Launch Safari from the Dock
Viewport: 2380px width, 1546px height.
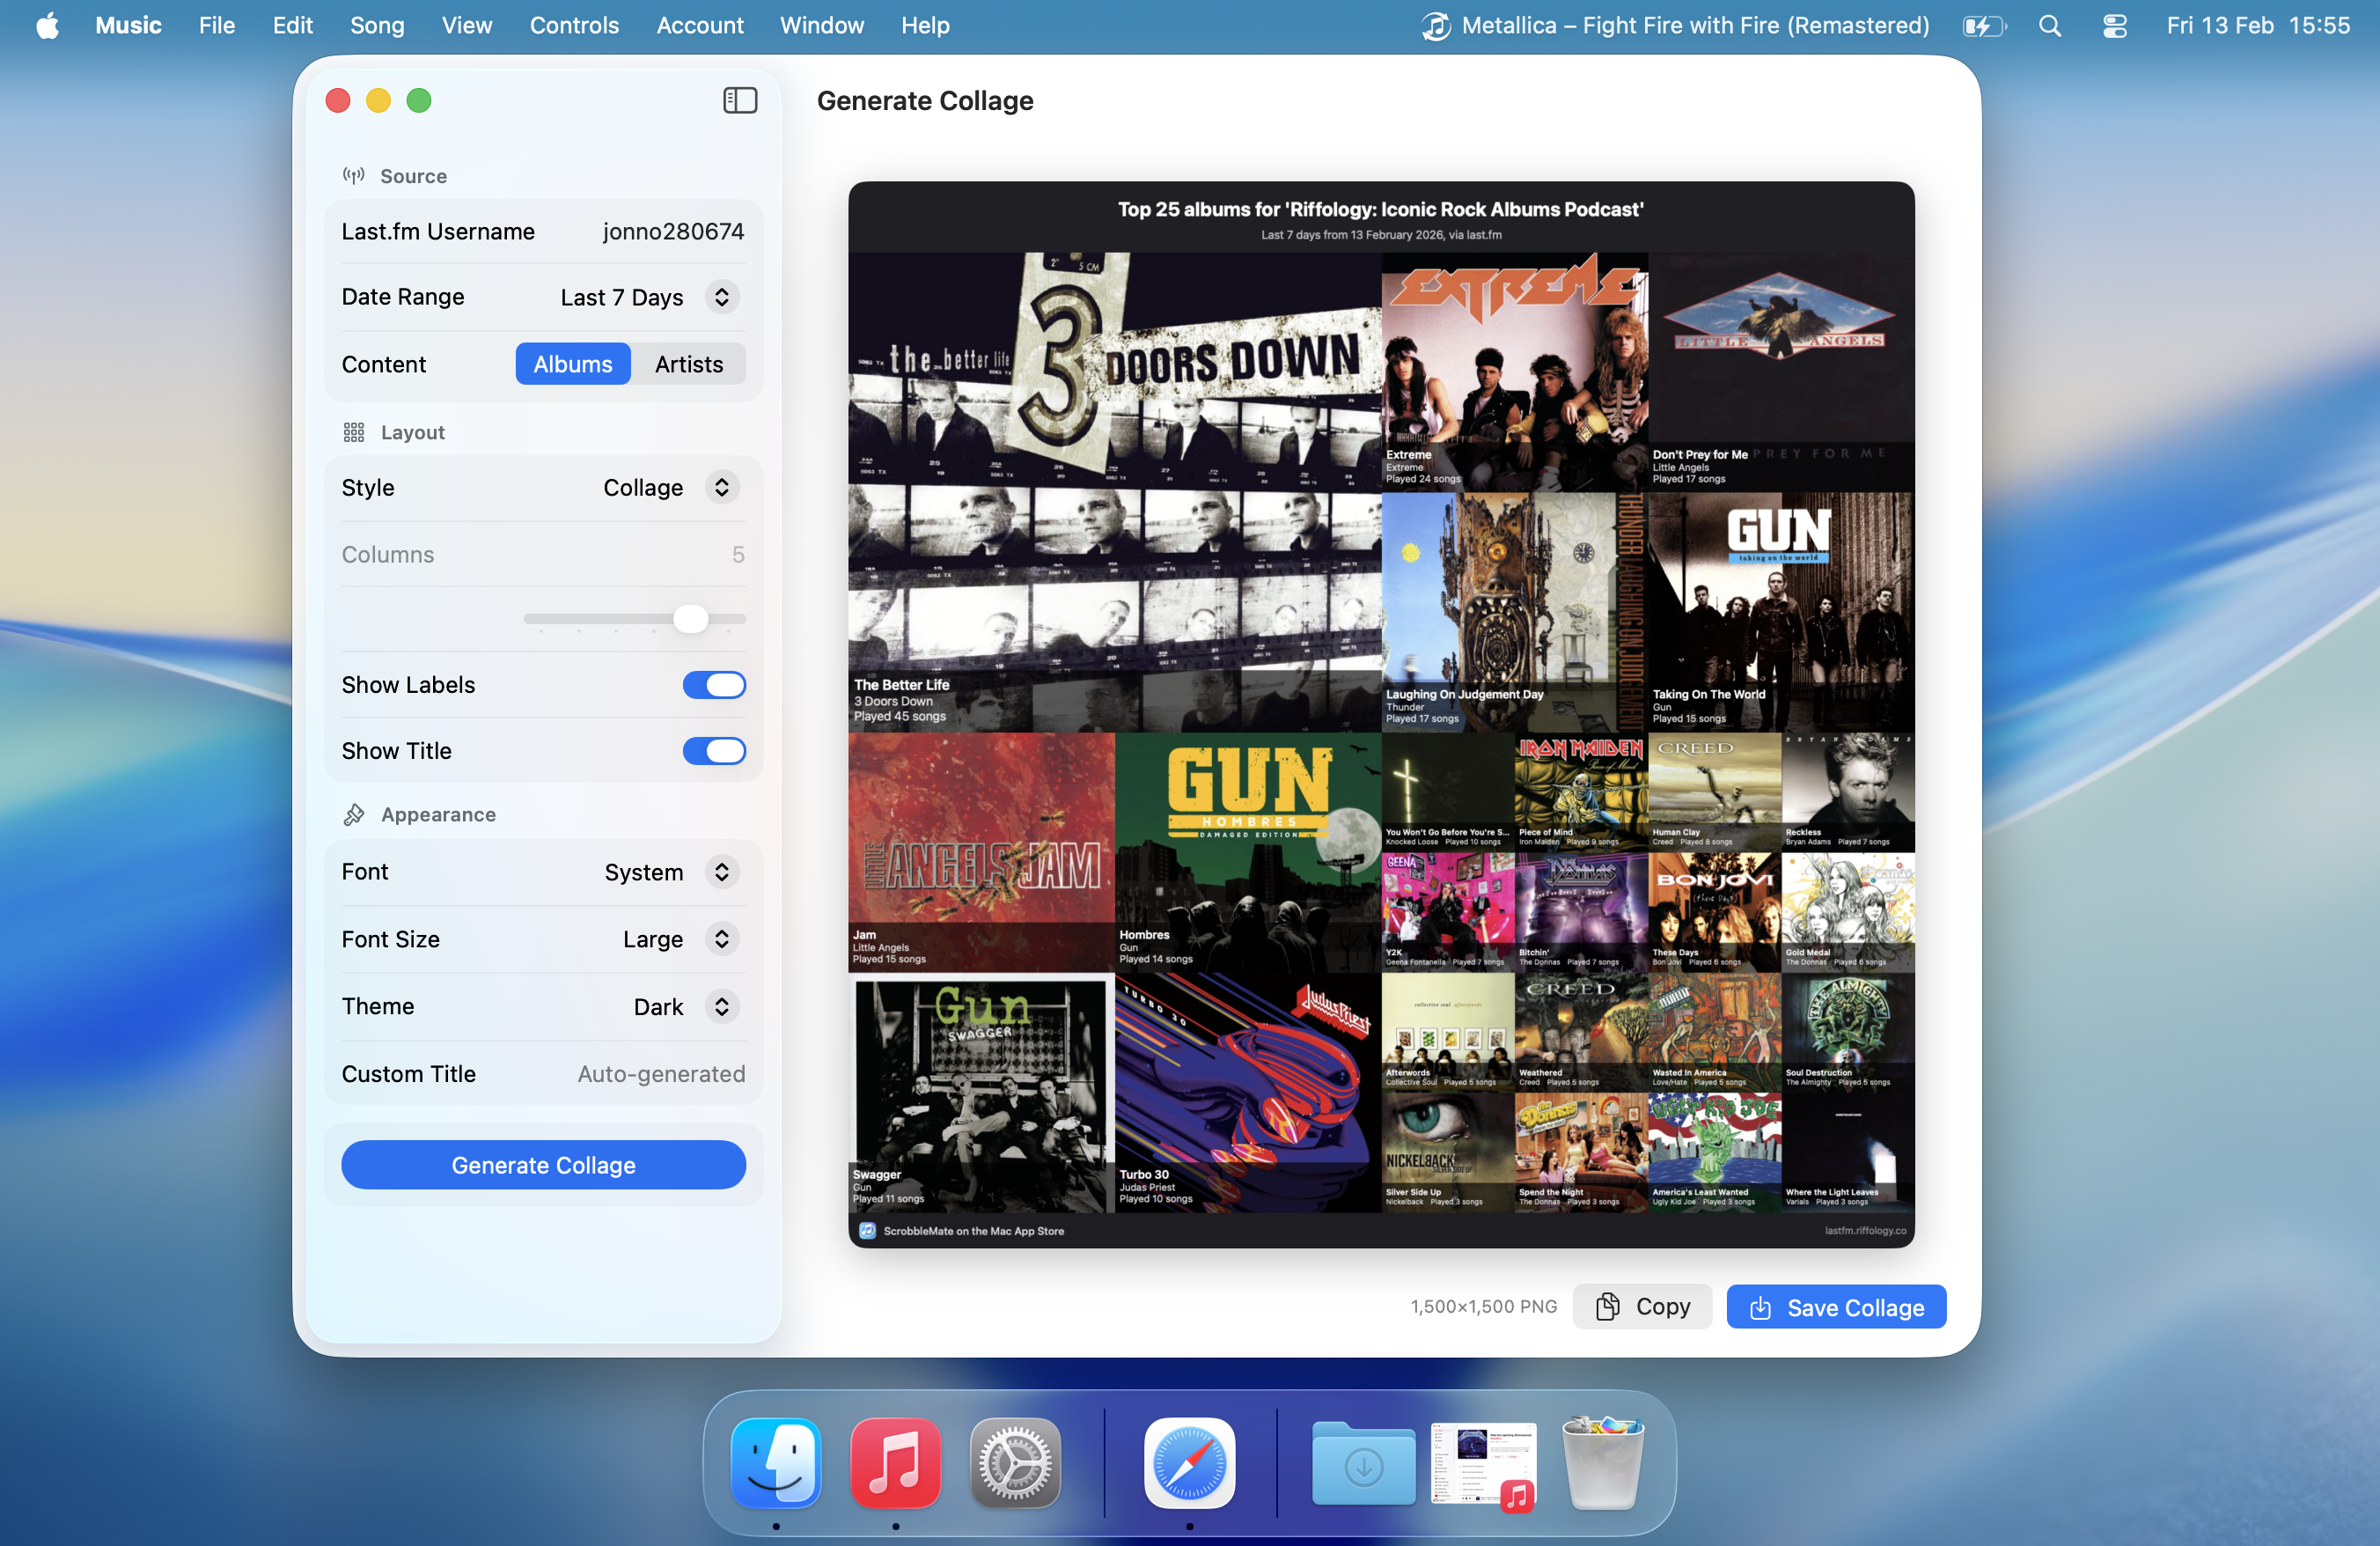coord(1189,1462)
